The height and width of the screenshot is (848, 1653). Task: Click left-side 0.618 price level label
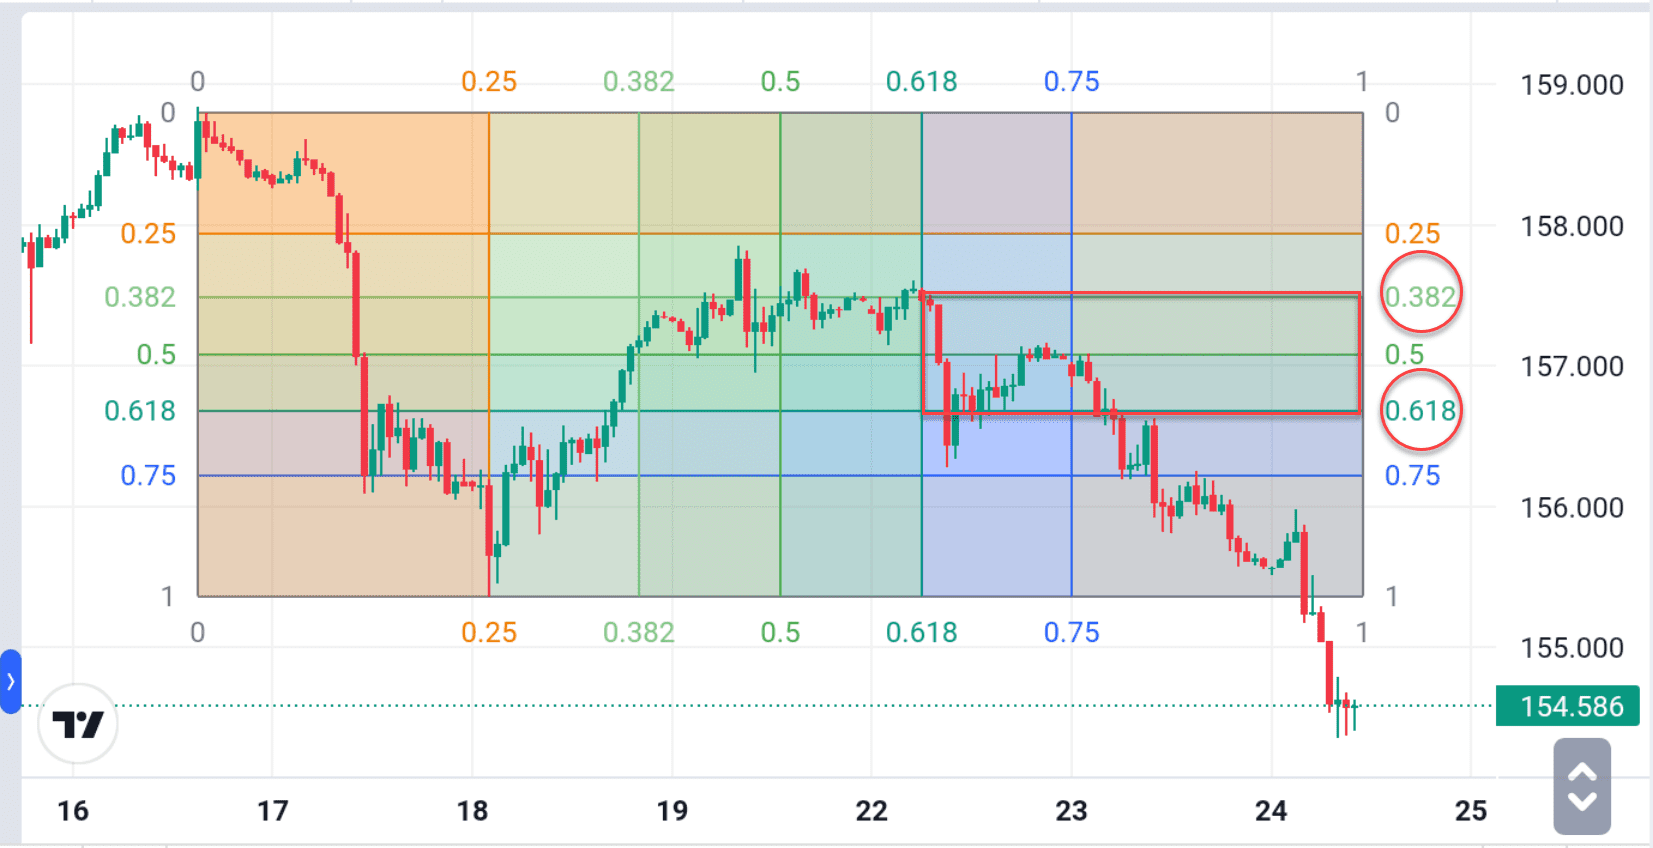(x=140, y=410)
